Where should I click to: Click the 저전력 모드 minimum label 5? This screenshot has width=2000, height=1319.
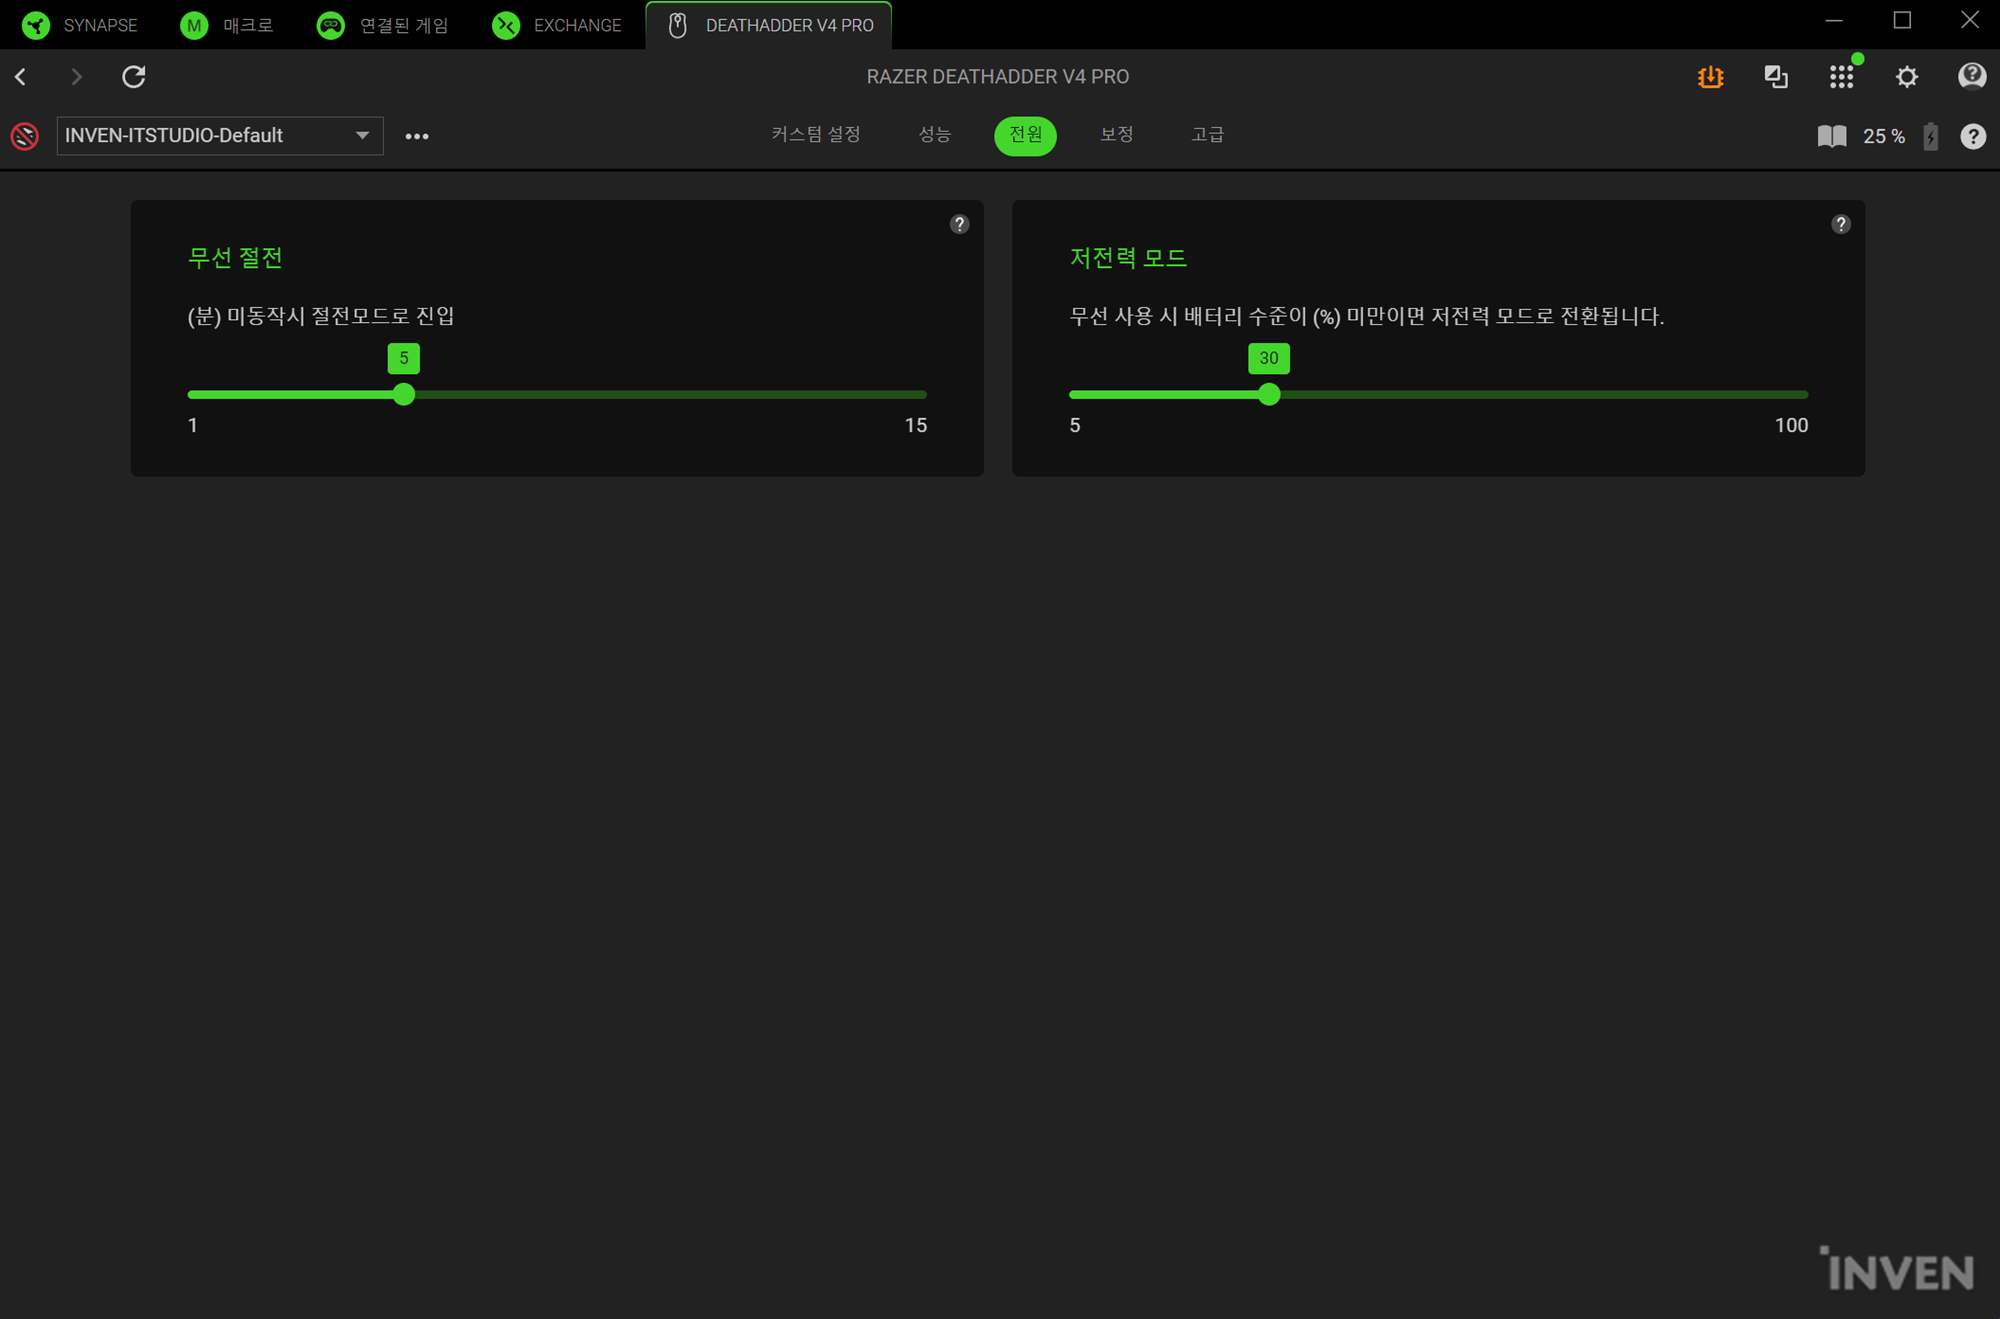1075,426
